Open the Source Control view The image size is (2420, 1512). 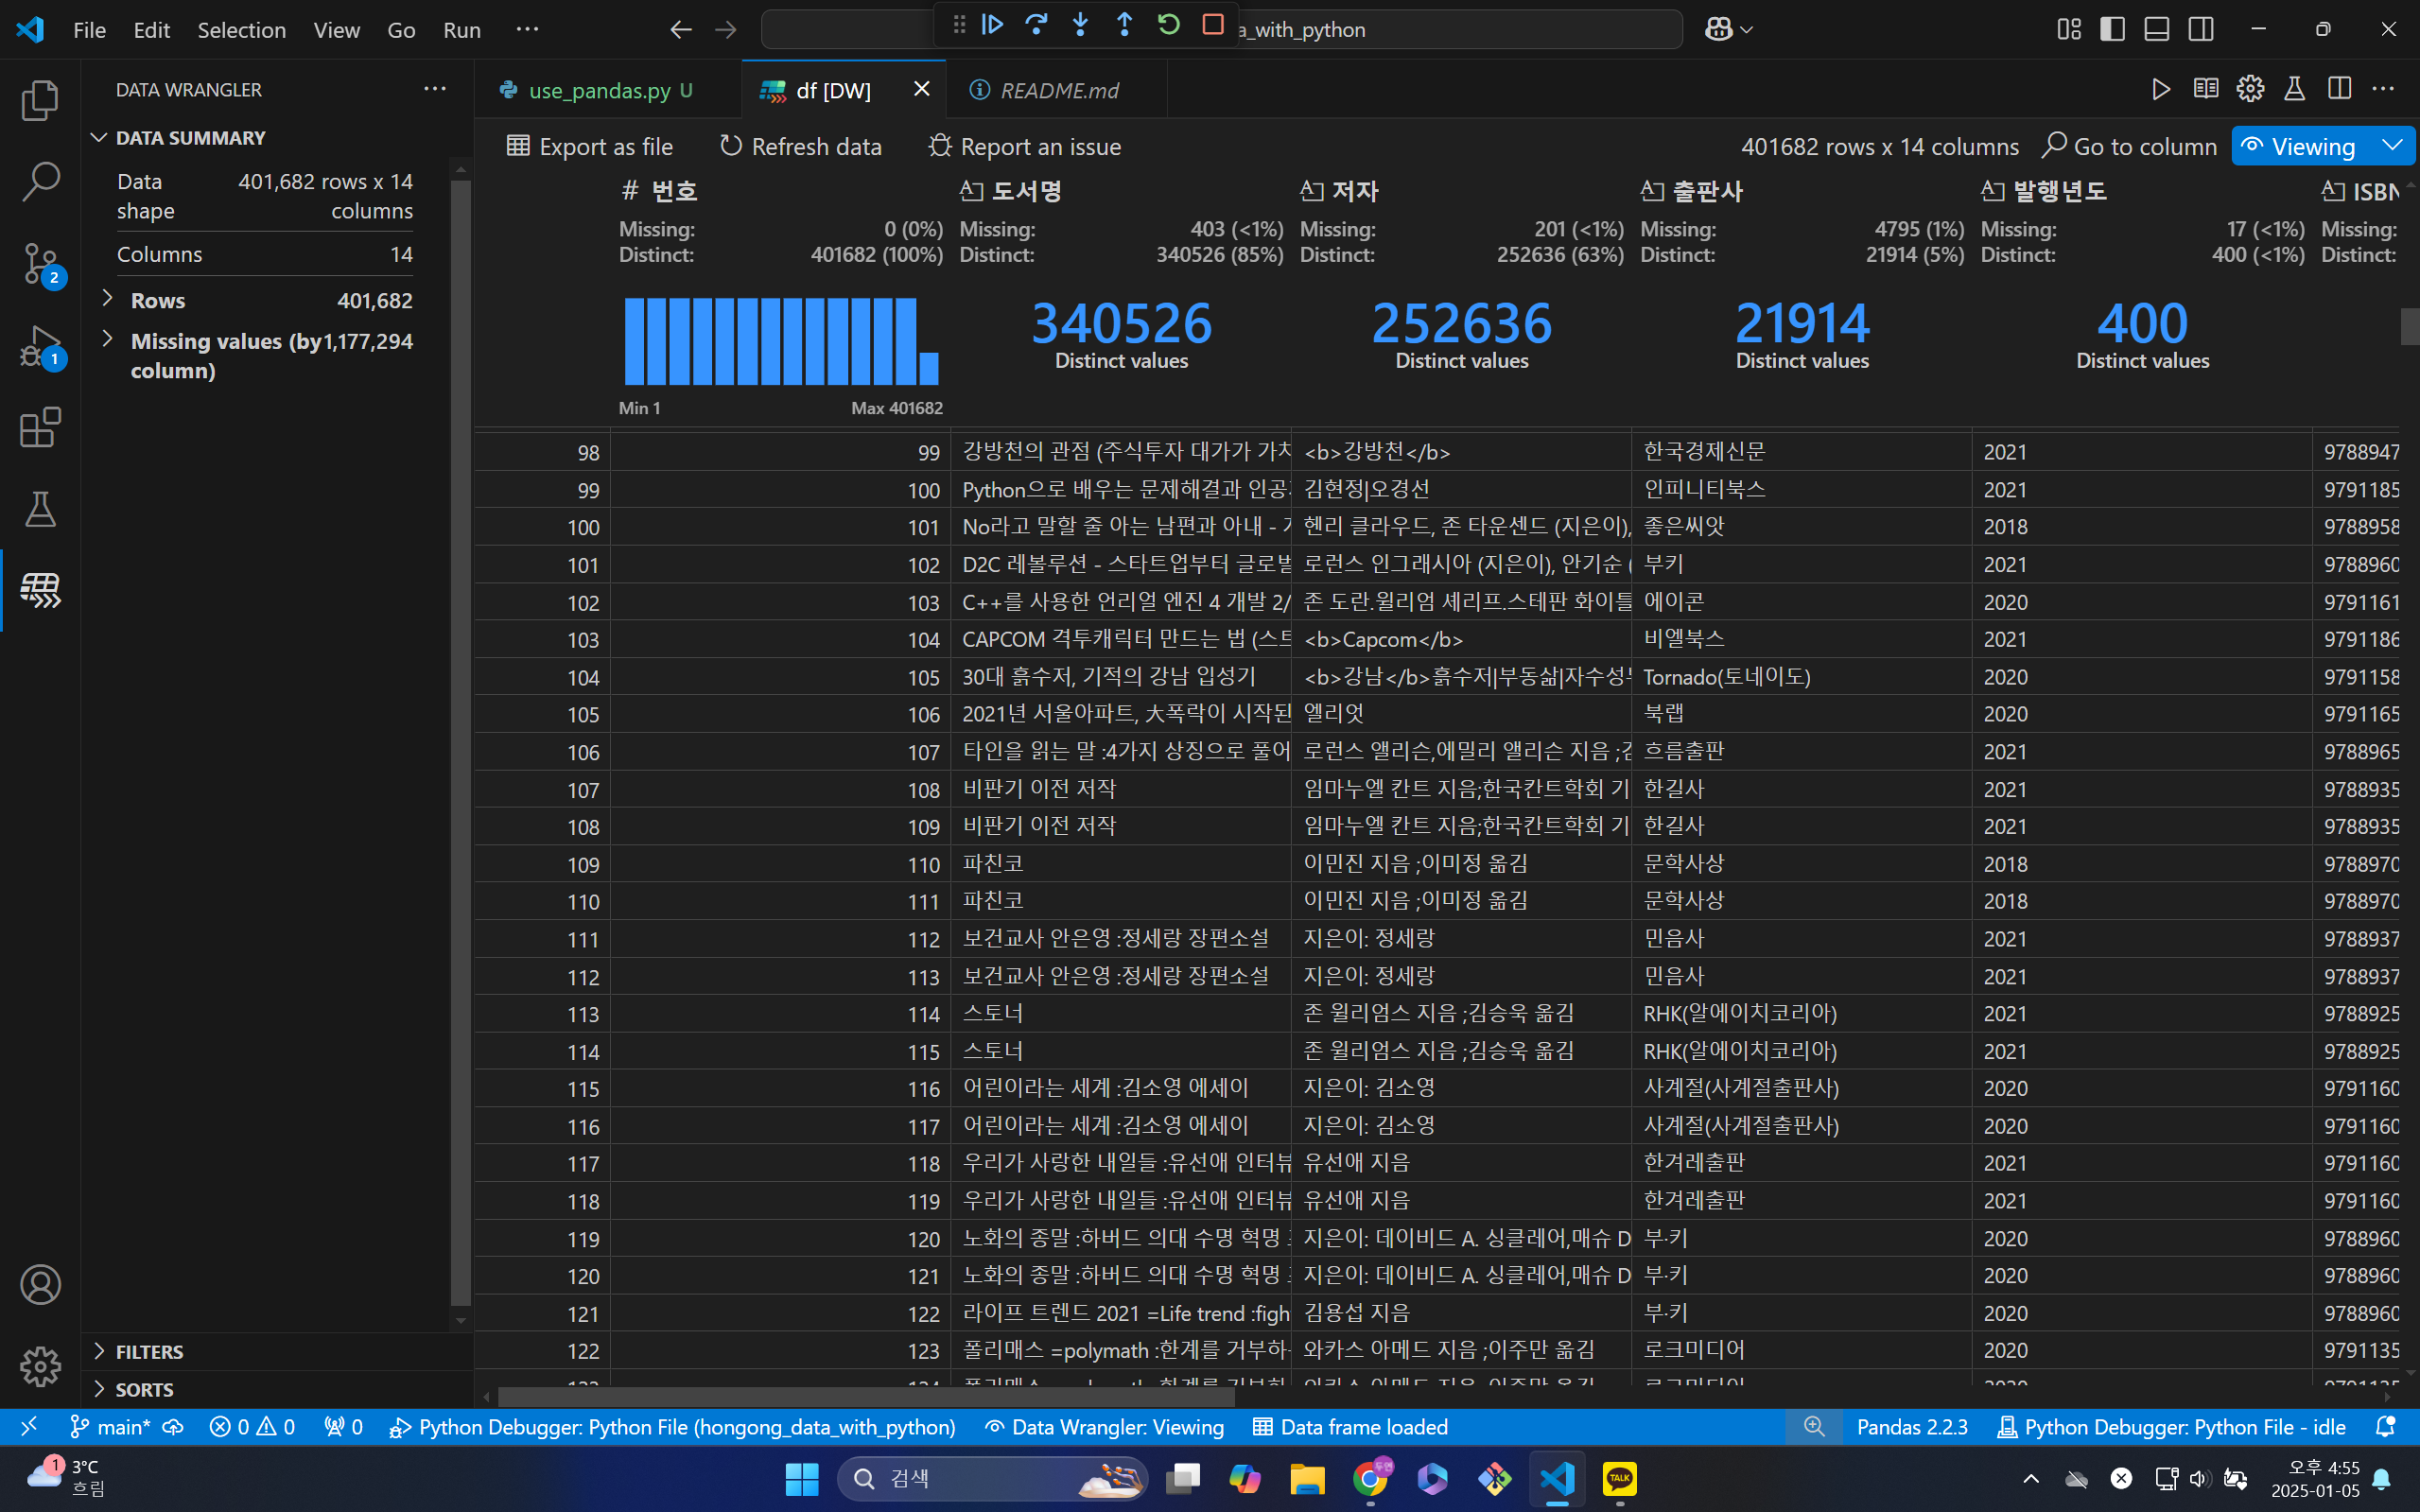coord(40,264)
